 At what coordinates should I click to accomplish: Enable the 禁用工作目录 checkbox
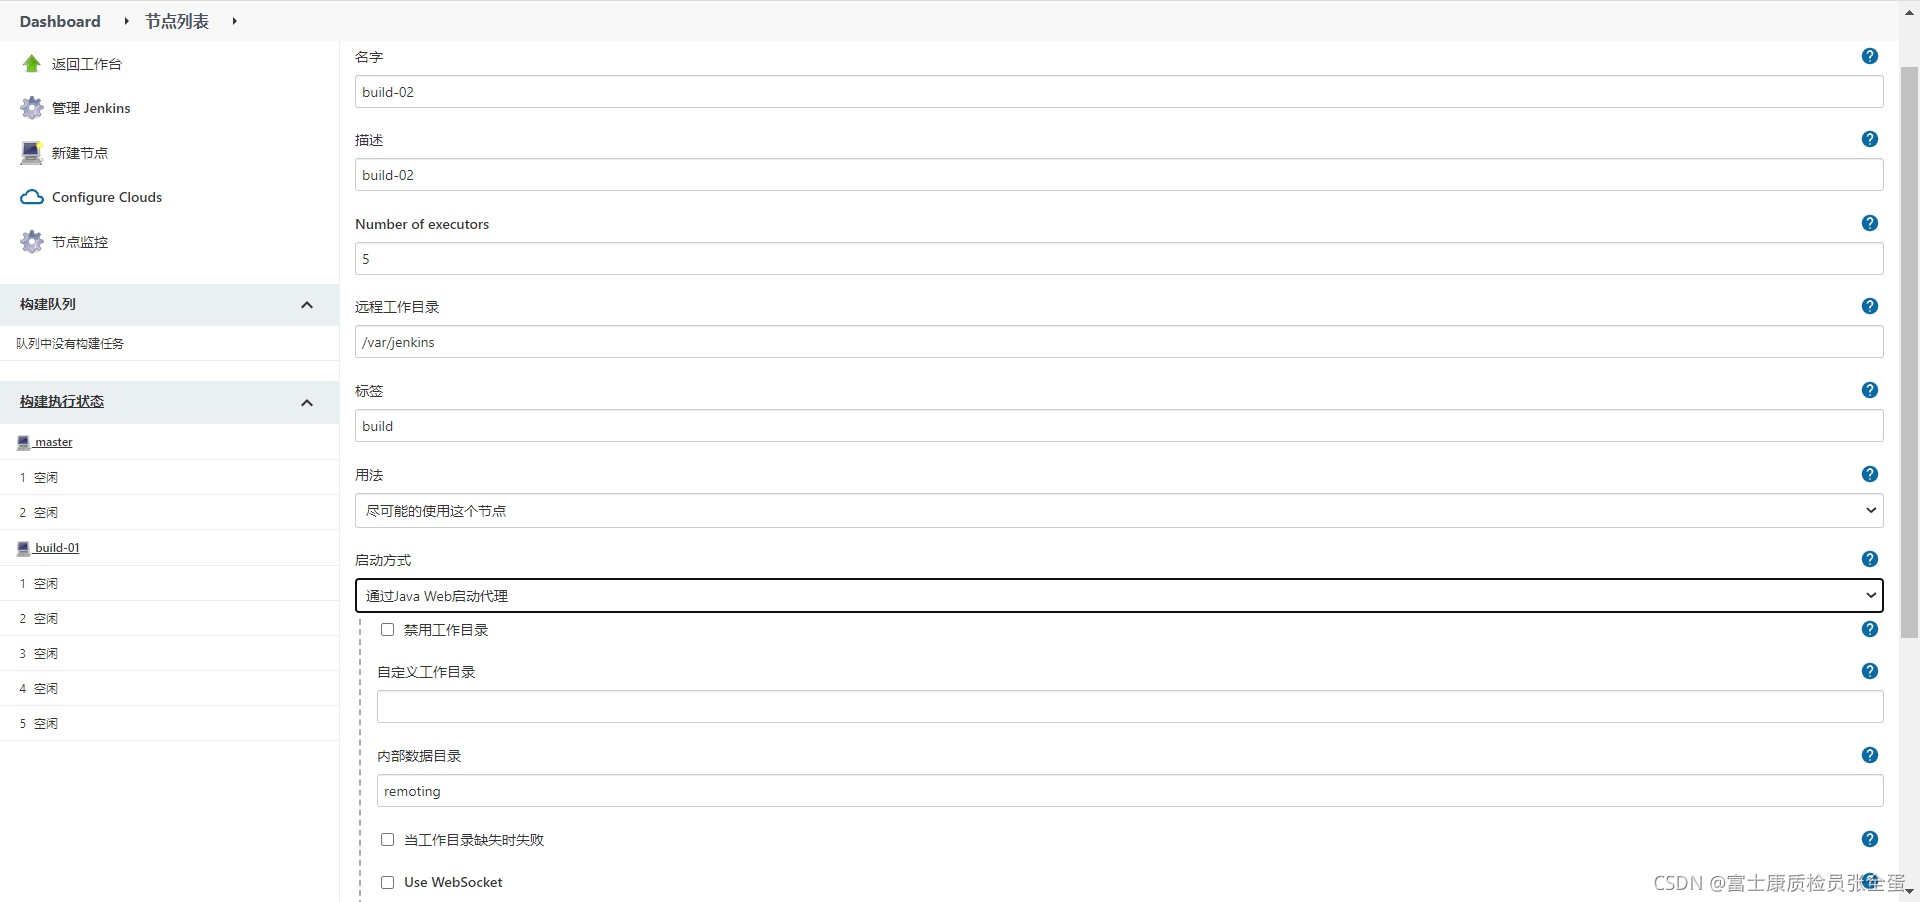coord(387,630)
